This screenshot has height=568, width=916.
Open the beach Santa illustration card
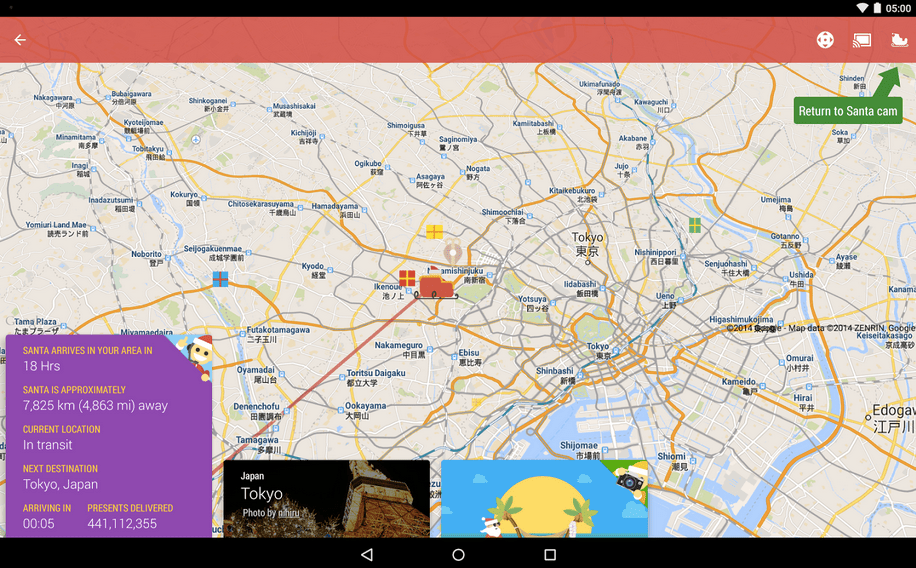544,498
